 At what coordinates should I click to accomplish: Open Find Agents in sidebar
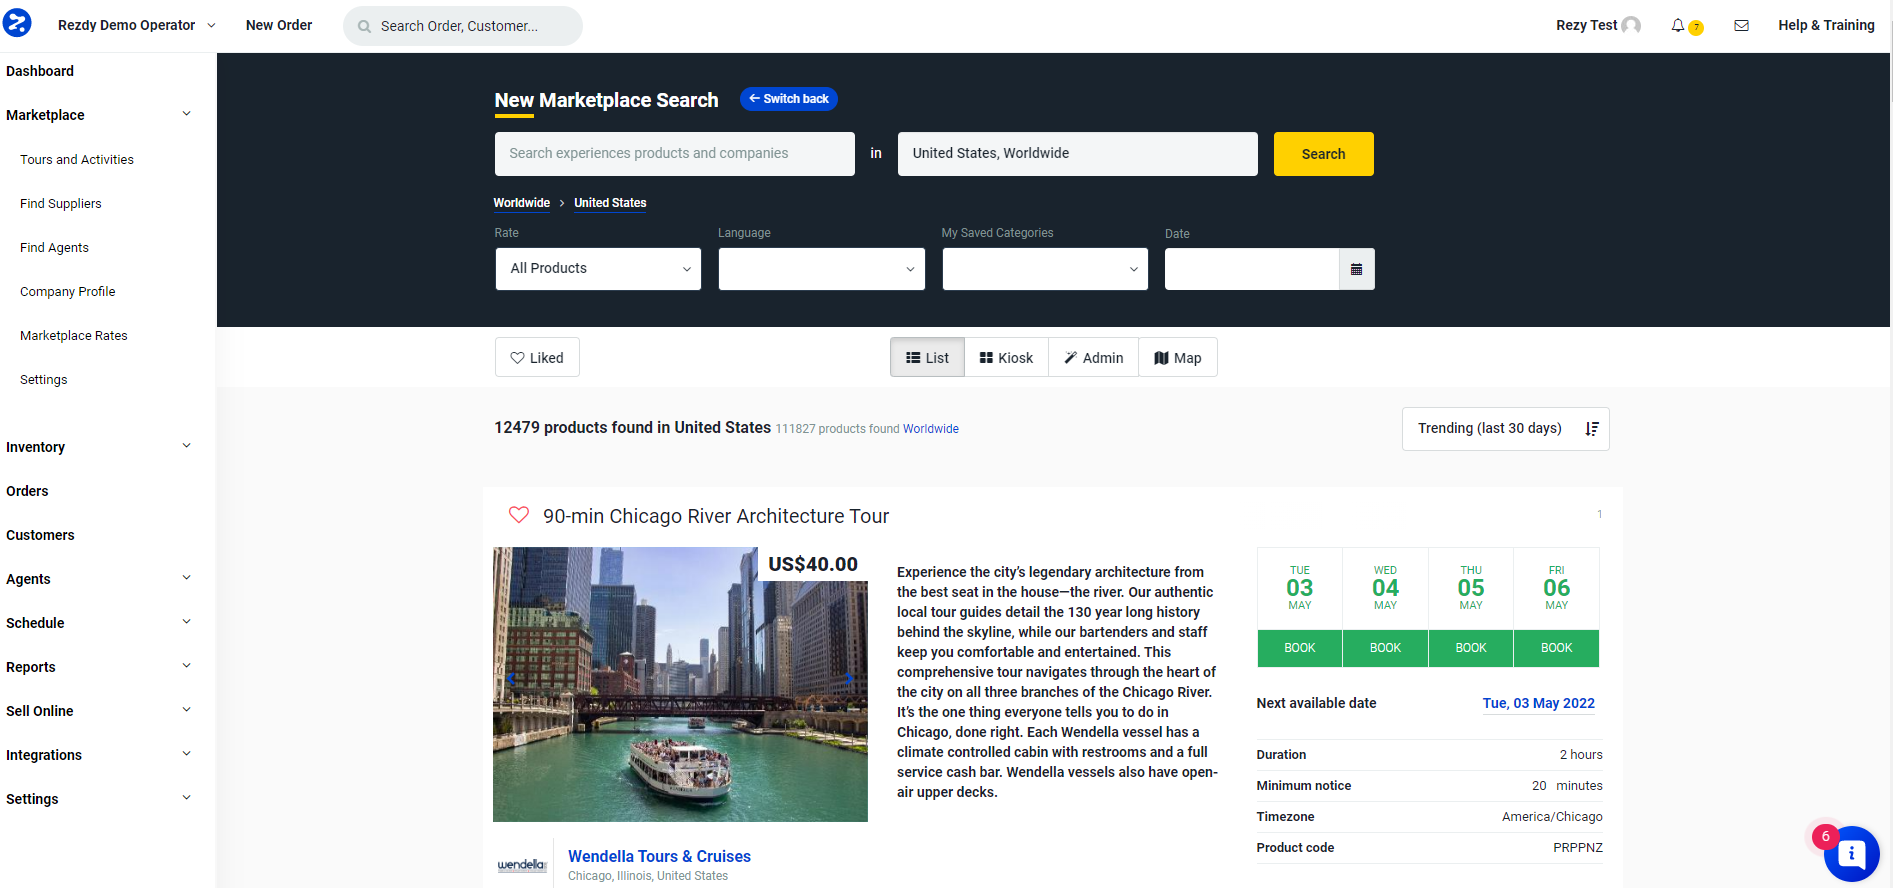pyautogui.click(x=54, y=247)
